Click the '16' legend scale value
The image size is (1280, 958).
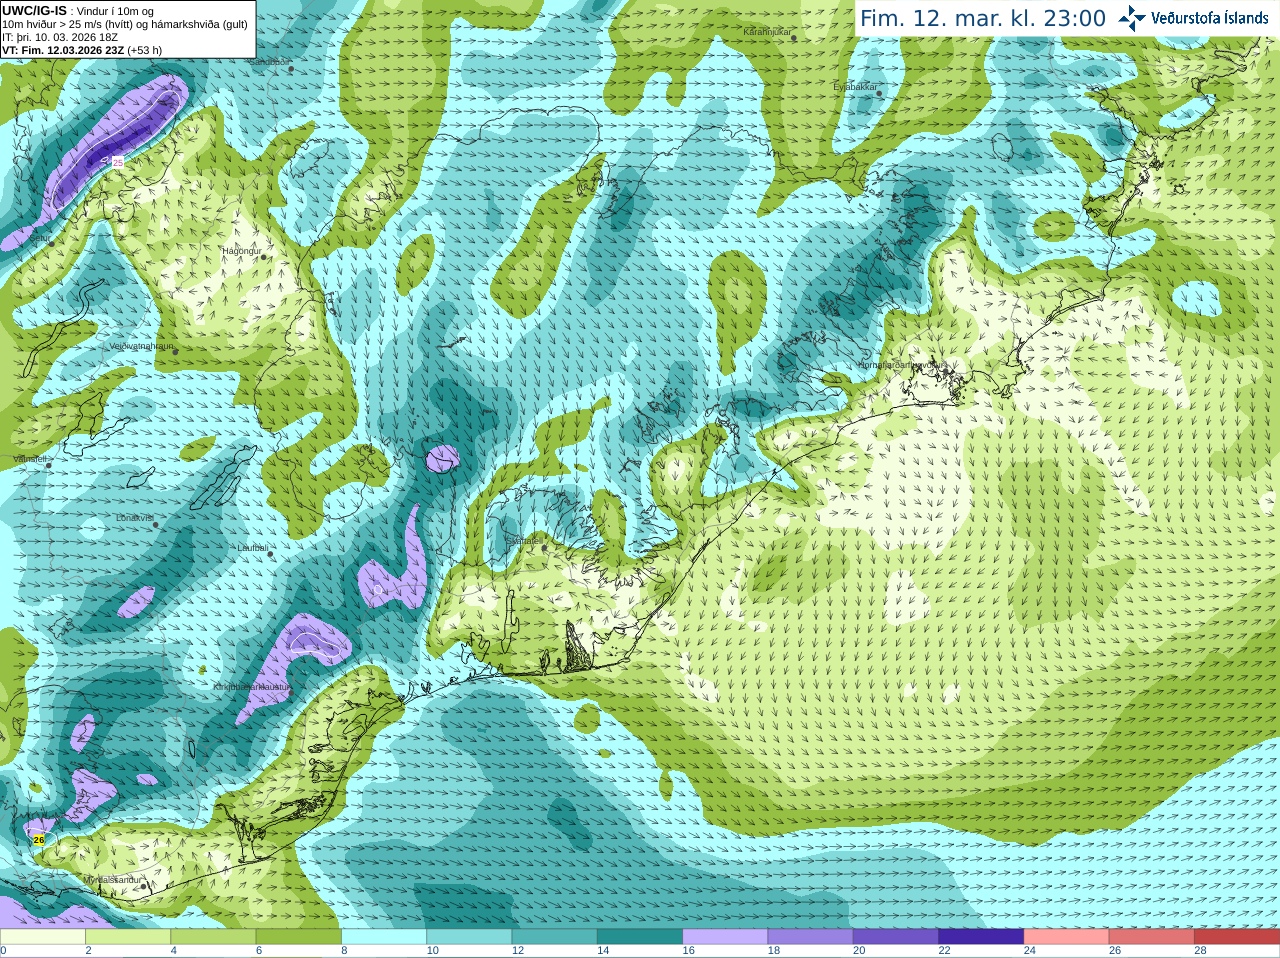click(689, 951)
